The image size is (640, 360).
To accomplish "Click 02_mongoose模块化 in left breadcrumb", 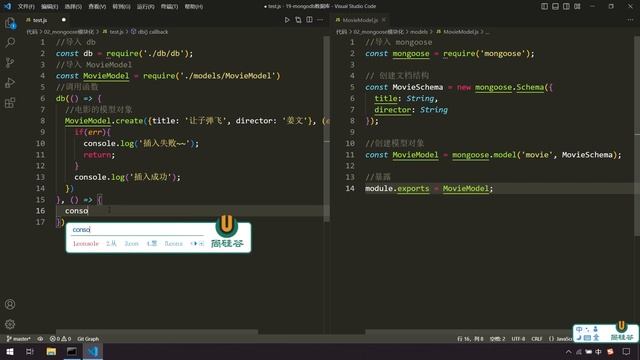I will coord(69,32).
